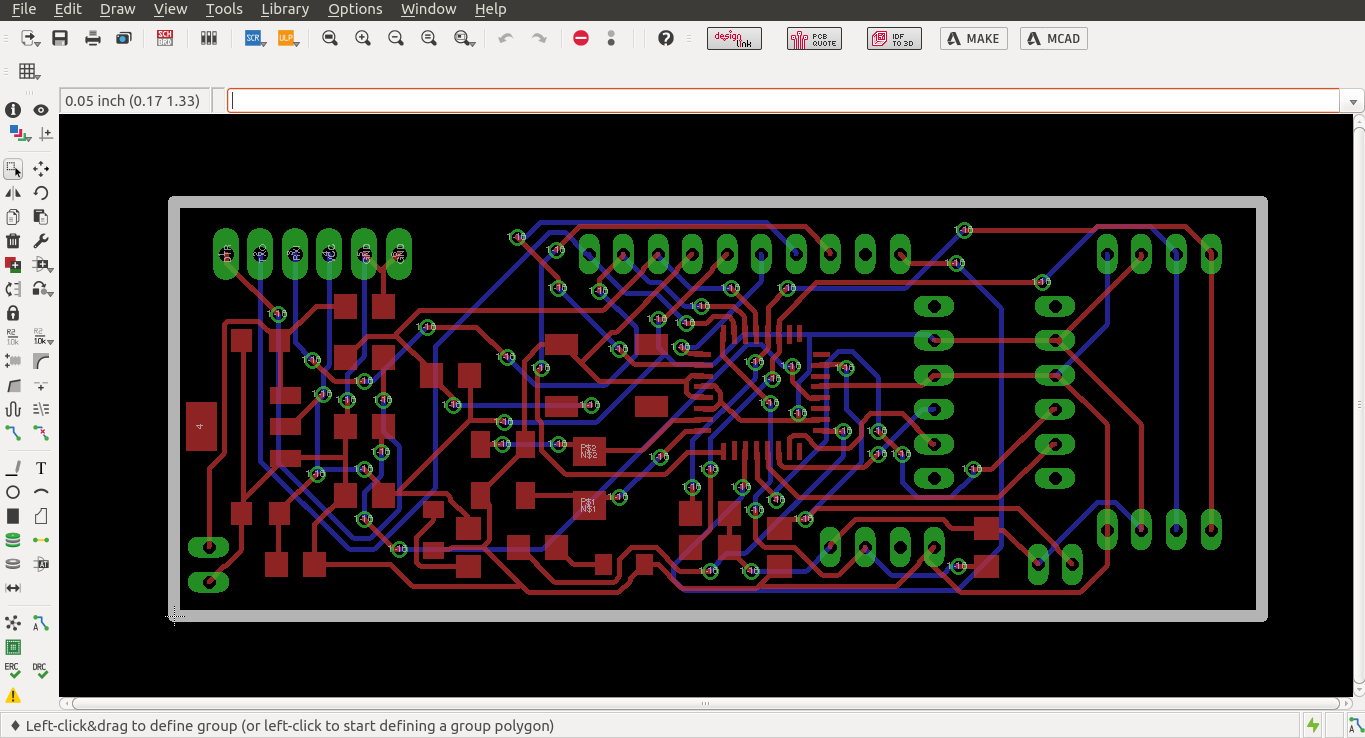1365x738 pixels.
Task: Expand the command history dropdown arrow
Action: (1353, 102)
